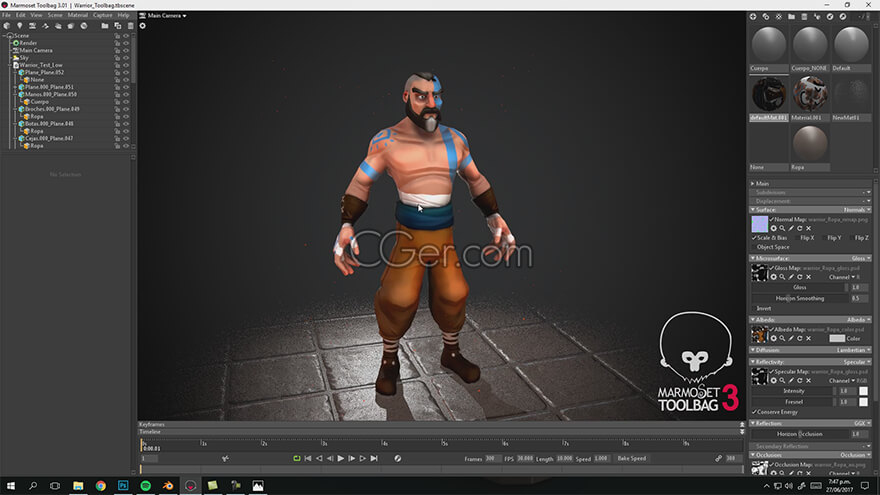The image size is (880, 495).
Task: Click the Fresnel white color swatch
Action: tap(863, 402)
